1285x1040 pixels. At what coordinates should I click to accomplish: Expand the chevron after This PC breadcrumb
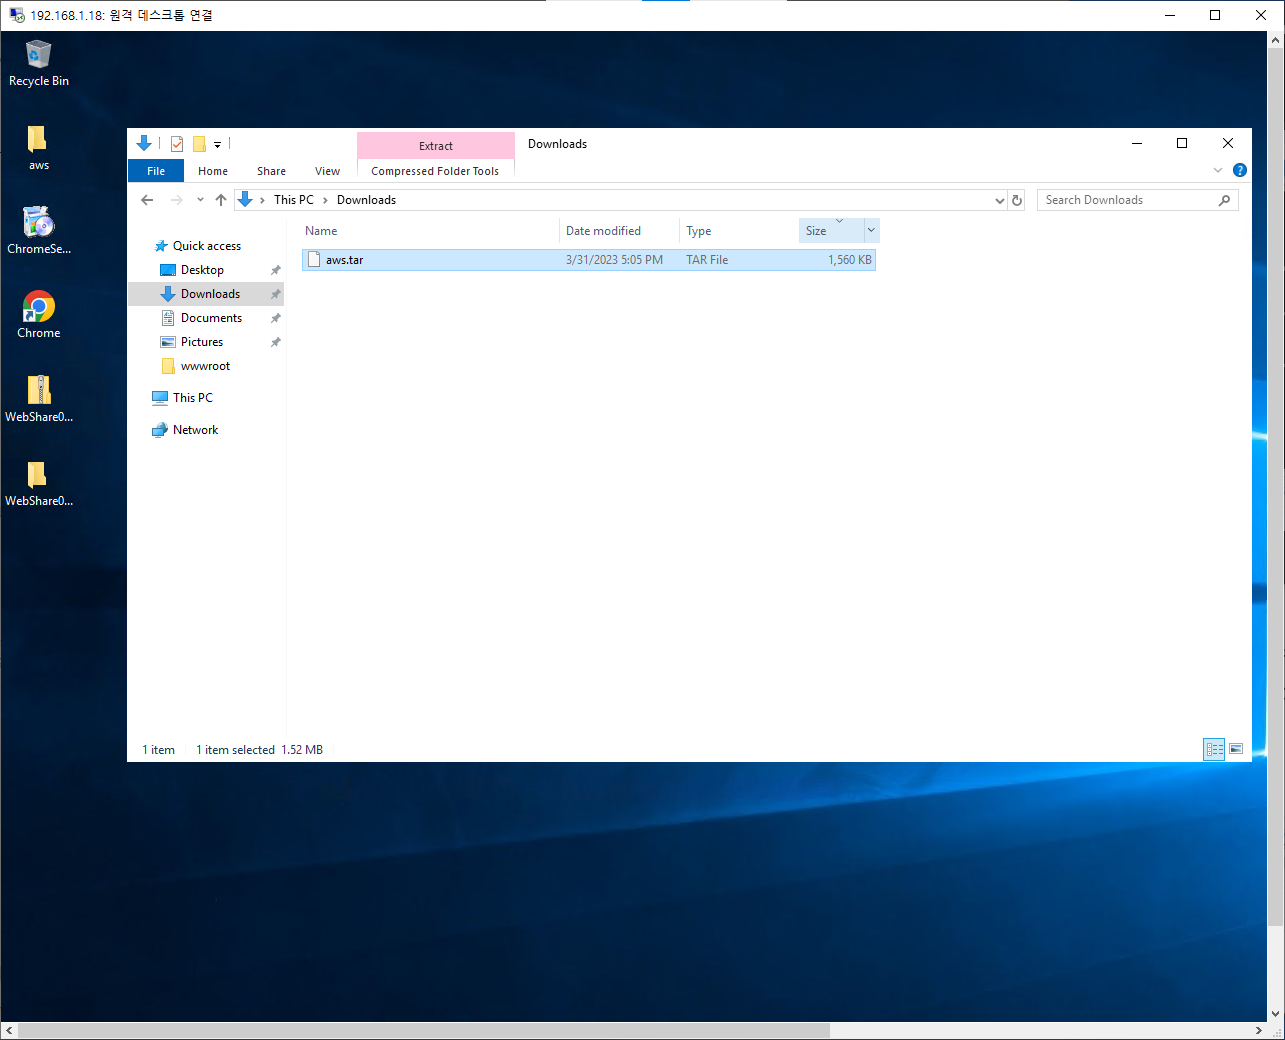pos(325,200)
